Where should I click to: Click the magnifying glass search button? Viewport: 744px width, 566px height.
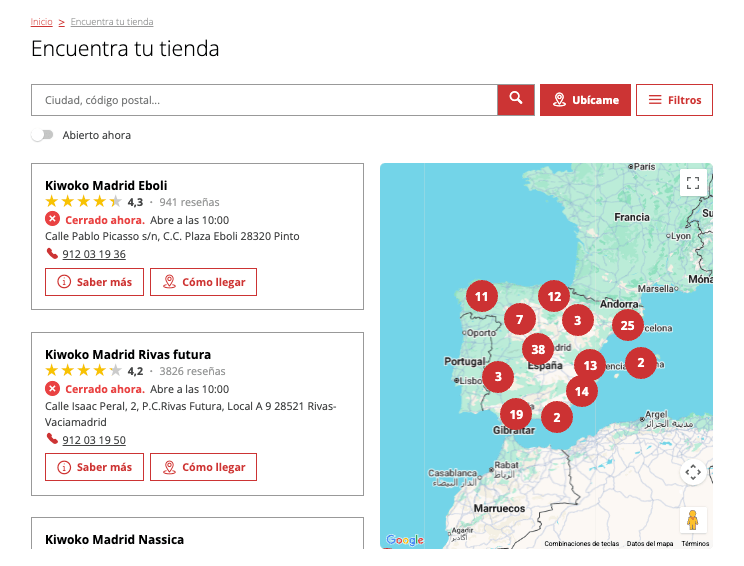tap(516, 100)
